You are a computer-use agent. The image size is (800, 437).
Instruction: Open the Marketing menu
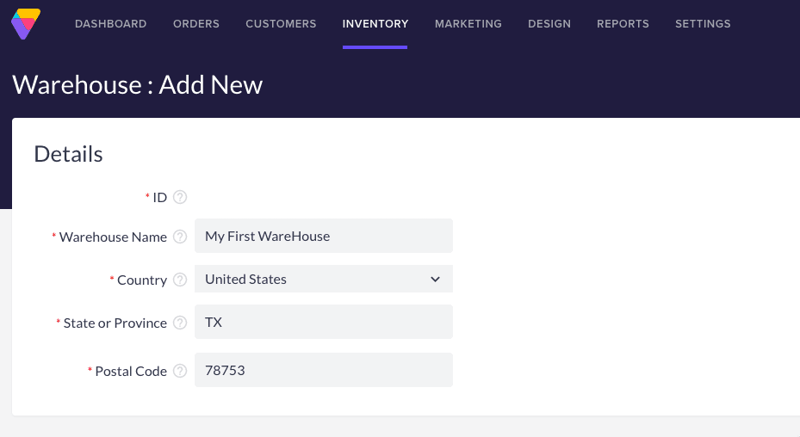pyautogui.click(x=468, y=24)
